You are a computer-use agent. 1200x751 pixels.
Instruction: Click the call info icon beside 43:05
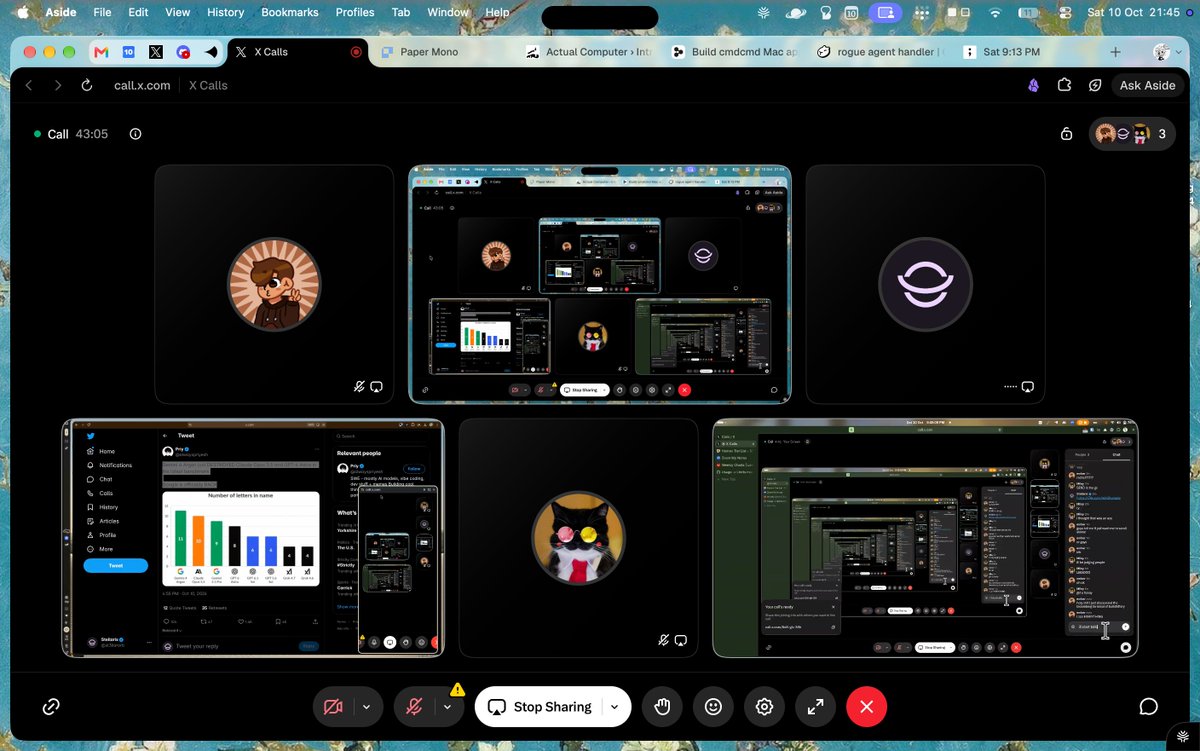coord(136,134)
